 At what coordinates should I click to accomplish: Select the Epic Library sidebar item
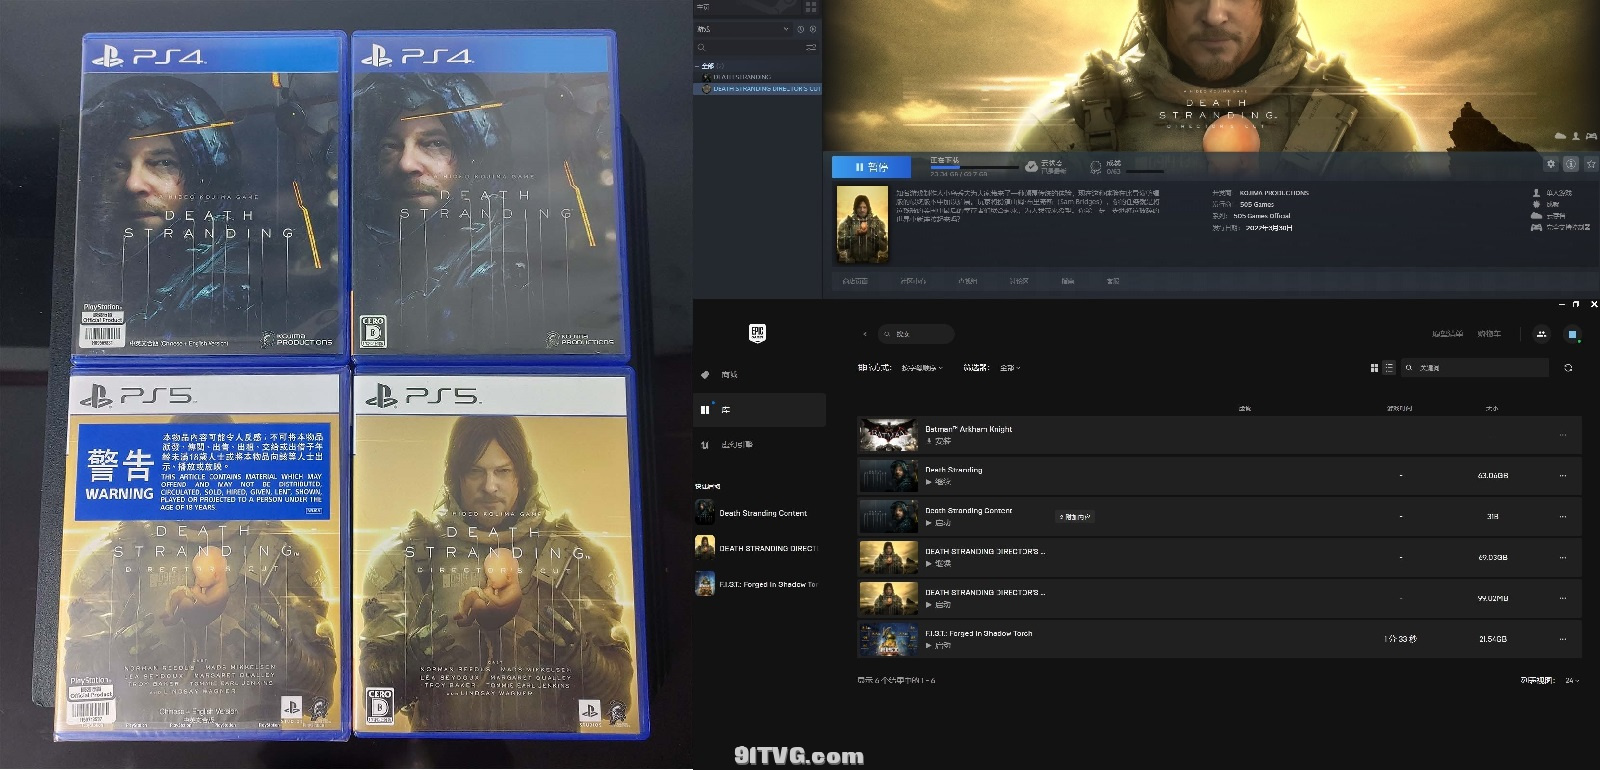pyautogui.click(x=725, y=410)
